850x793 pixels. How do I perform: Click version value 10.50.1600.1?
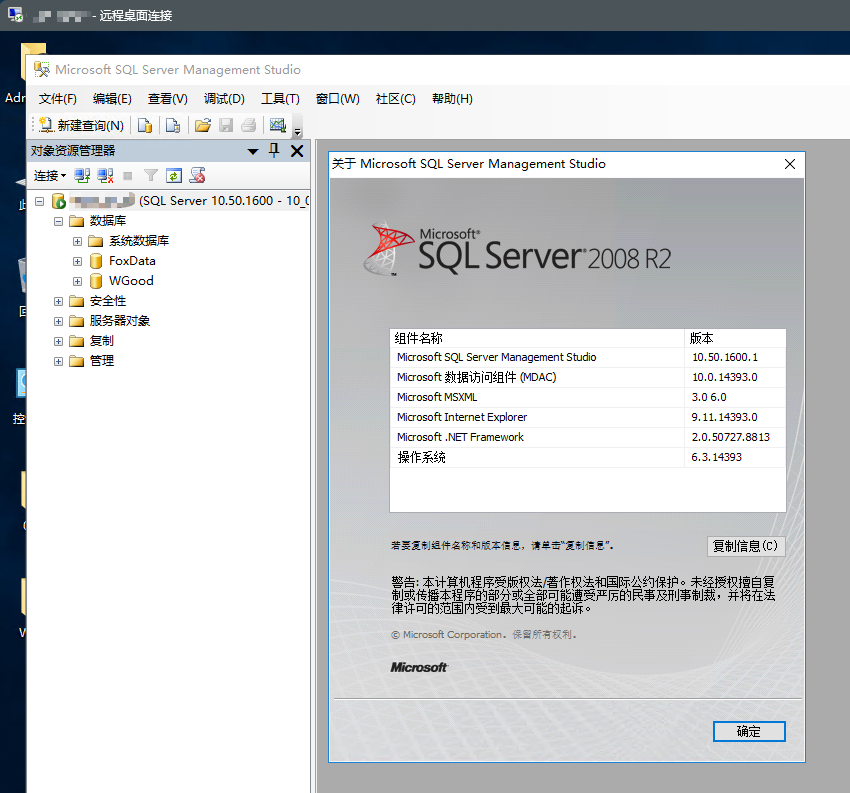[725, 357]
